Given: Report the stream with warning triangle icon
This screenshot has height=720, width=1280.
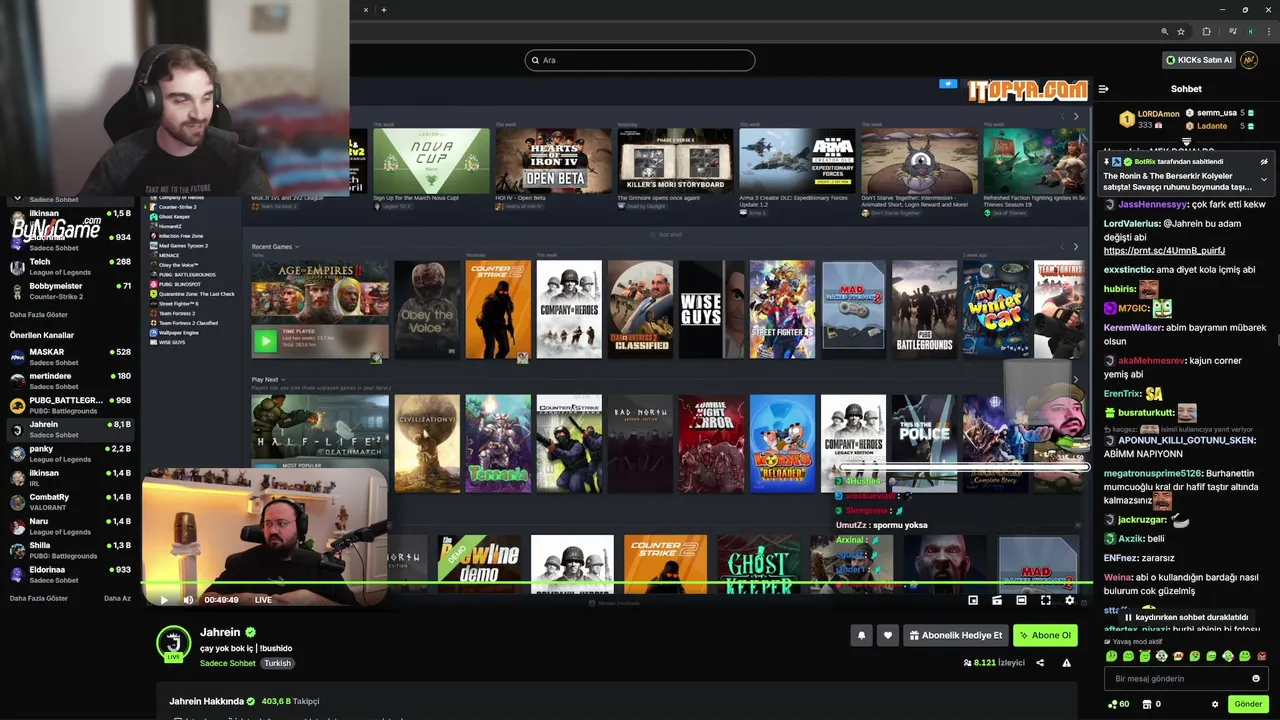Looking at the screenshot, I should coord(1066,663).
